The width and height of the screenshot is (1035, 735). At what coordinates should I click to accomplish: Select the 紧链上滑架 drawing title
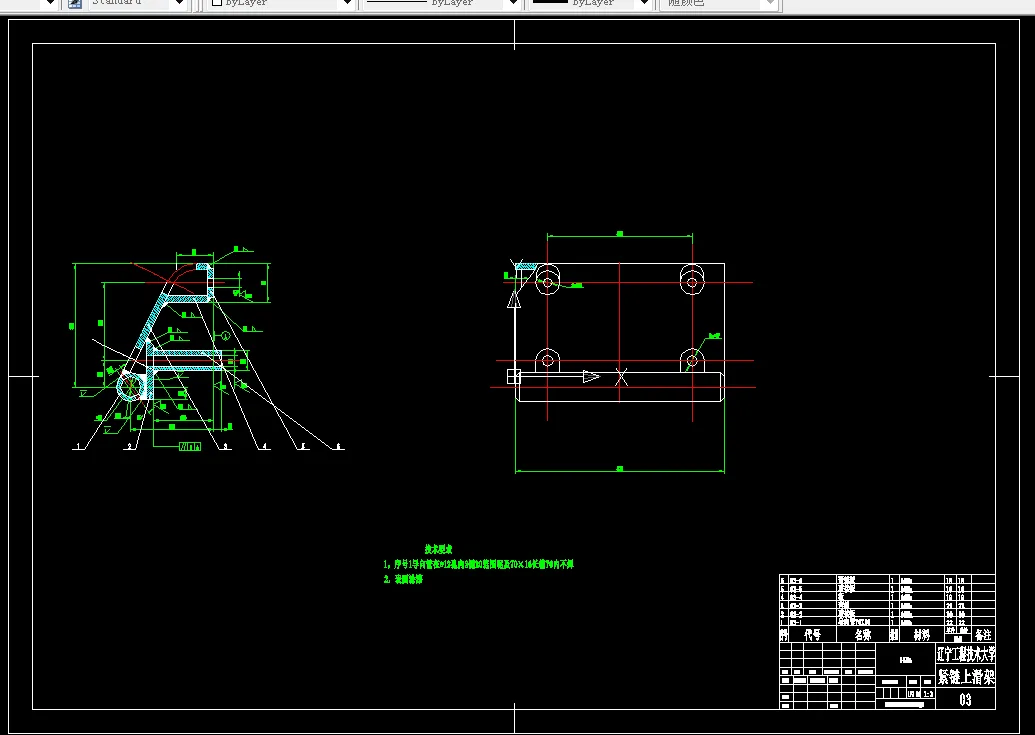point(966,676)
